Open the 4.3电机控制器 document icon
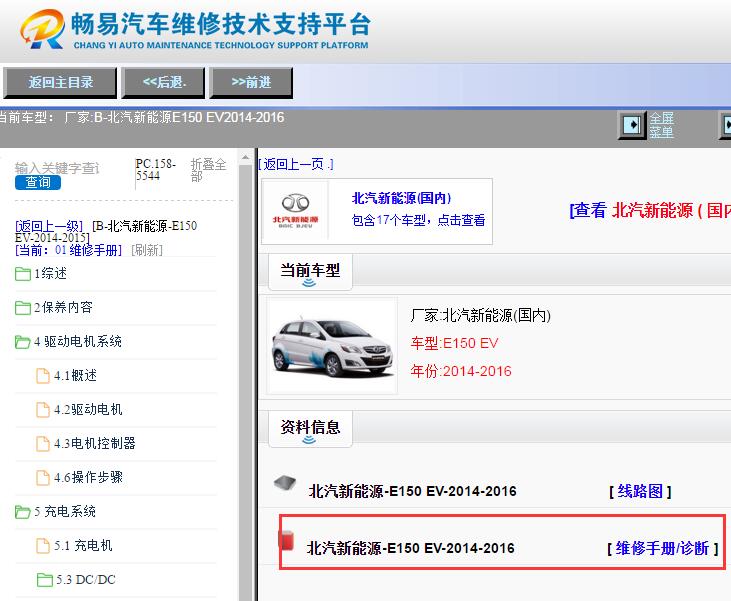Viewport: 731px width, 601px height. pyautogui.click(x=43, y=444)
